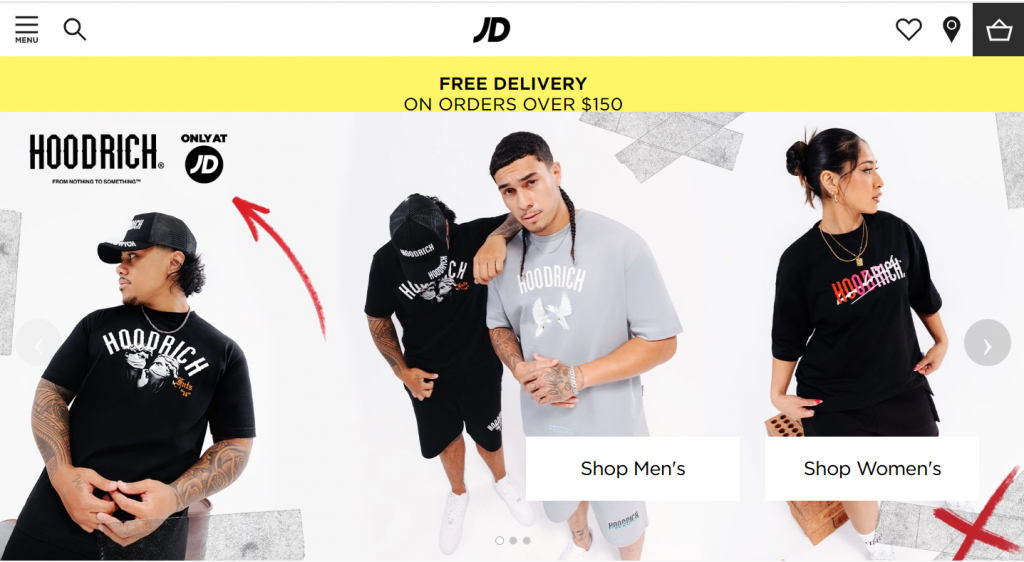
Task: Select the first carousel dot
Action: 500,540
